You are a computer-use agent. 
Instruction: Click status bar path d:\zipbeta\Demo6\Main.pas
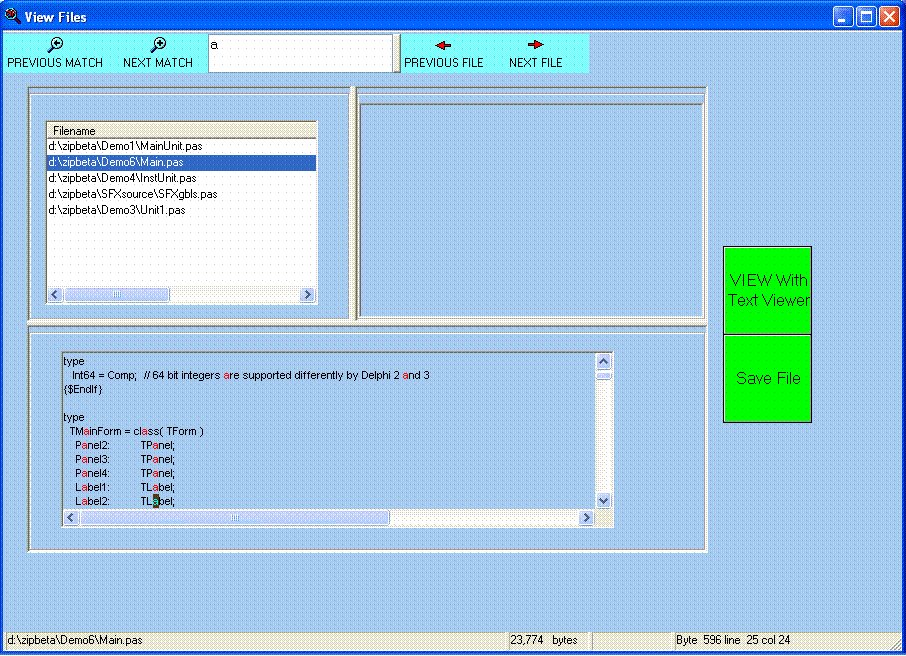click(75, 640)
